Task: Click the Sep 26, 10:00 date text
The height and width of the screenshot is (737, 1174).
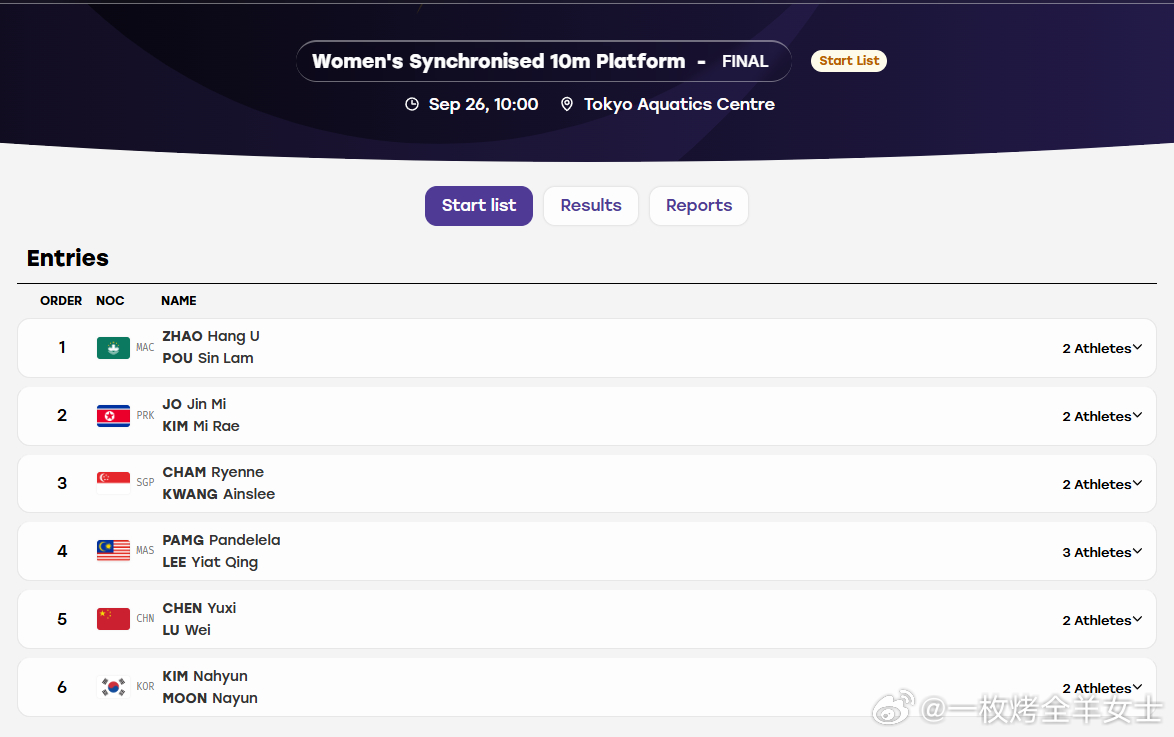Action: (484, 104)
